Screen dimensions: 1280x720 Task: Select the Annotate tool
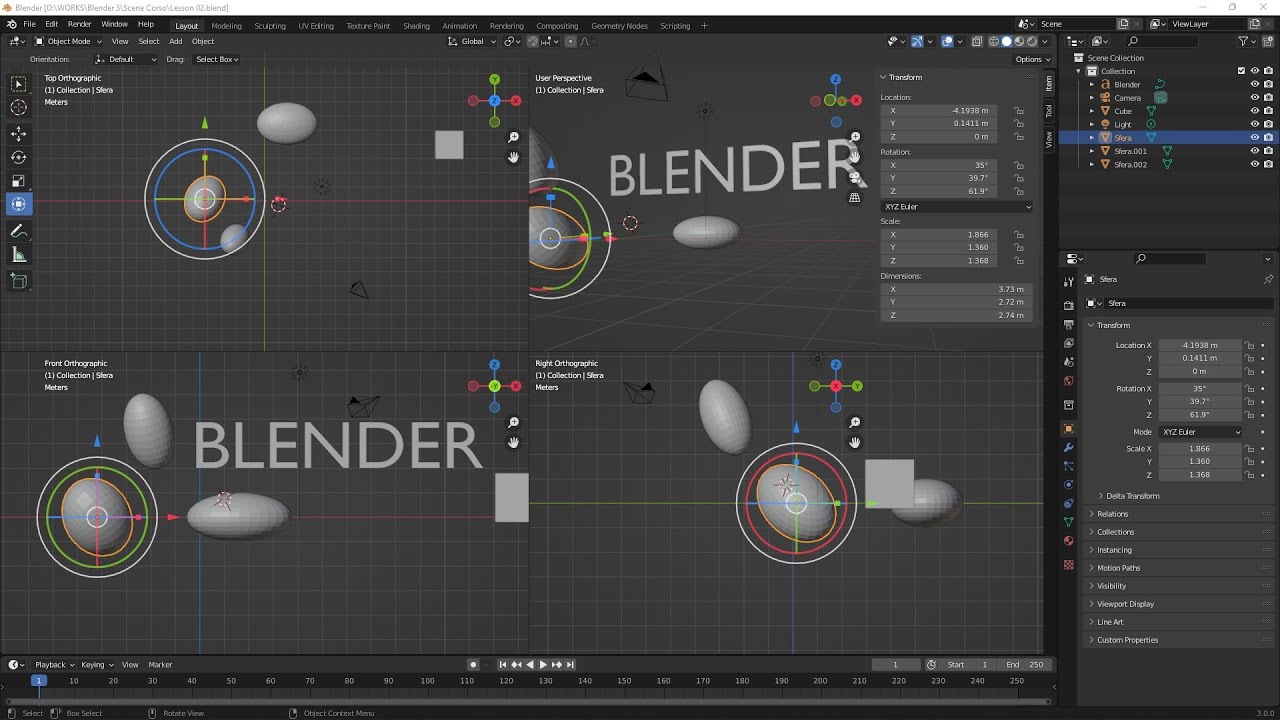(x=19, y=231)
